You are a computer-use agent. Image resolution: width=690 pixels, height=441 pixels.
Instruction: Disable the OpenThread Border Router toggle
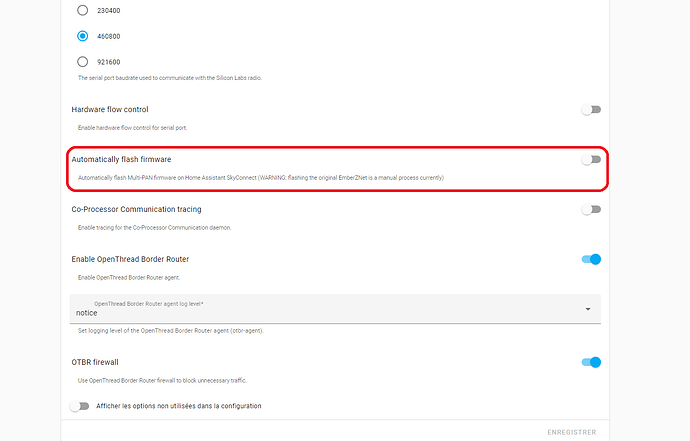[592, 259]
